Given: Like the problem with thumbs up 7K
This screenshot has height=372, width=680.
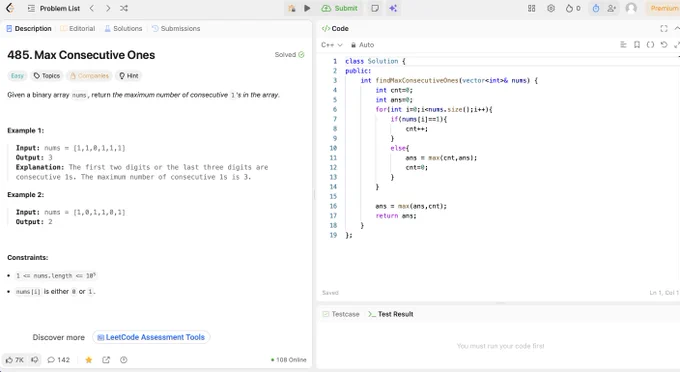Looking at the screenshot, I should [x=15, y=360].
